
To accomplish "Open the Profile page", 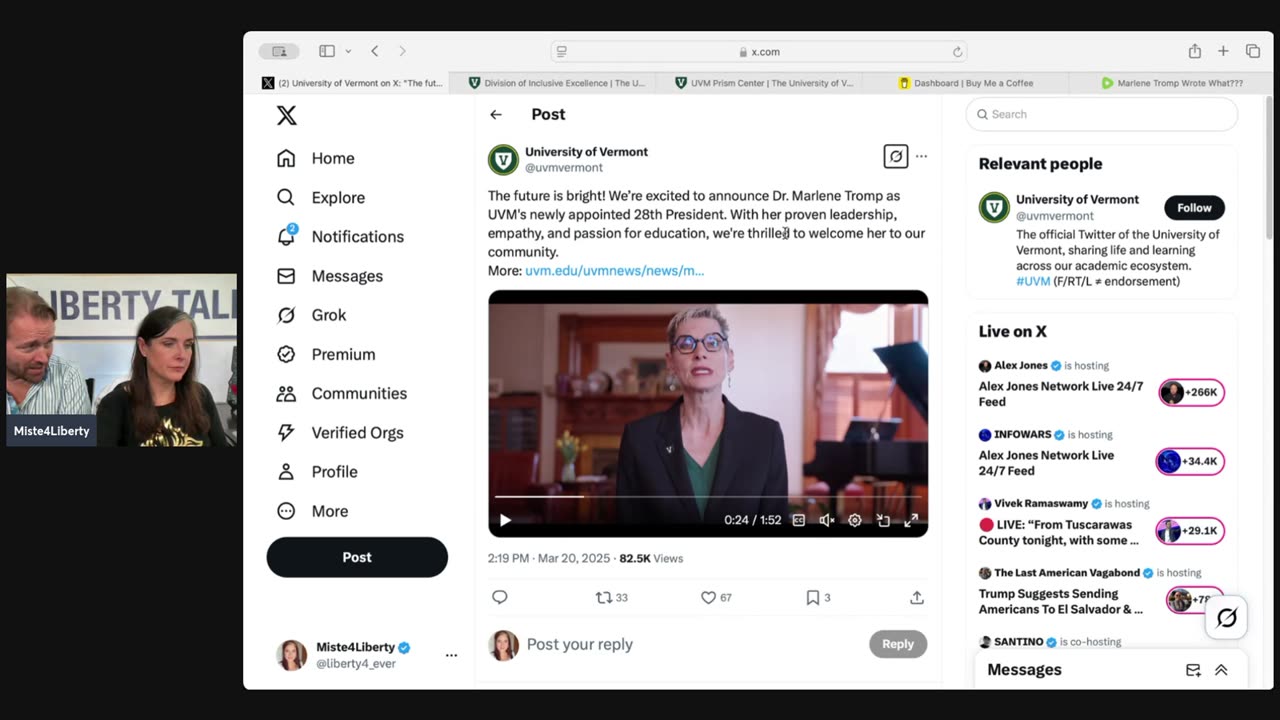I will 317,471.
